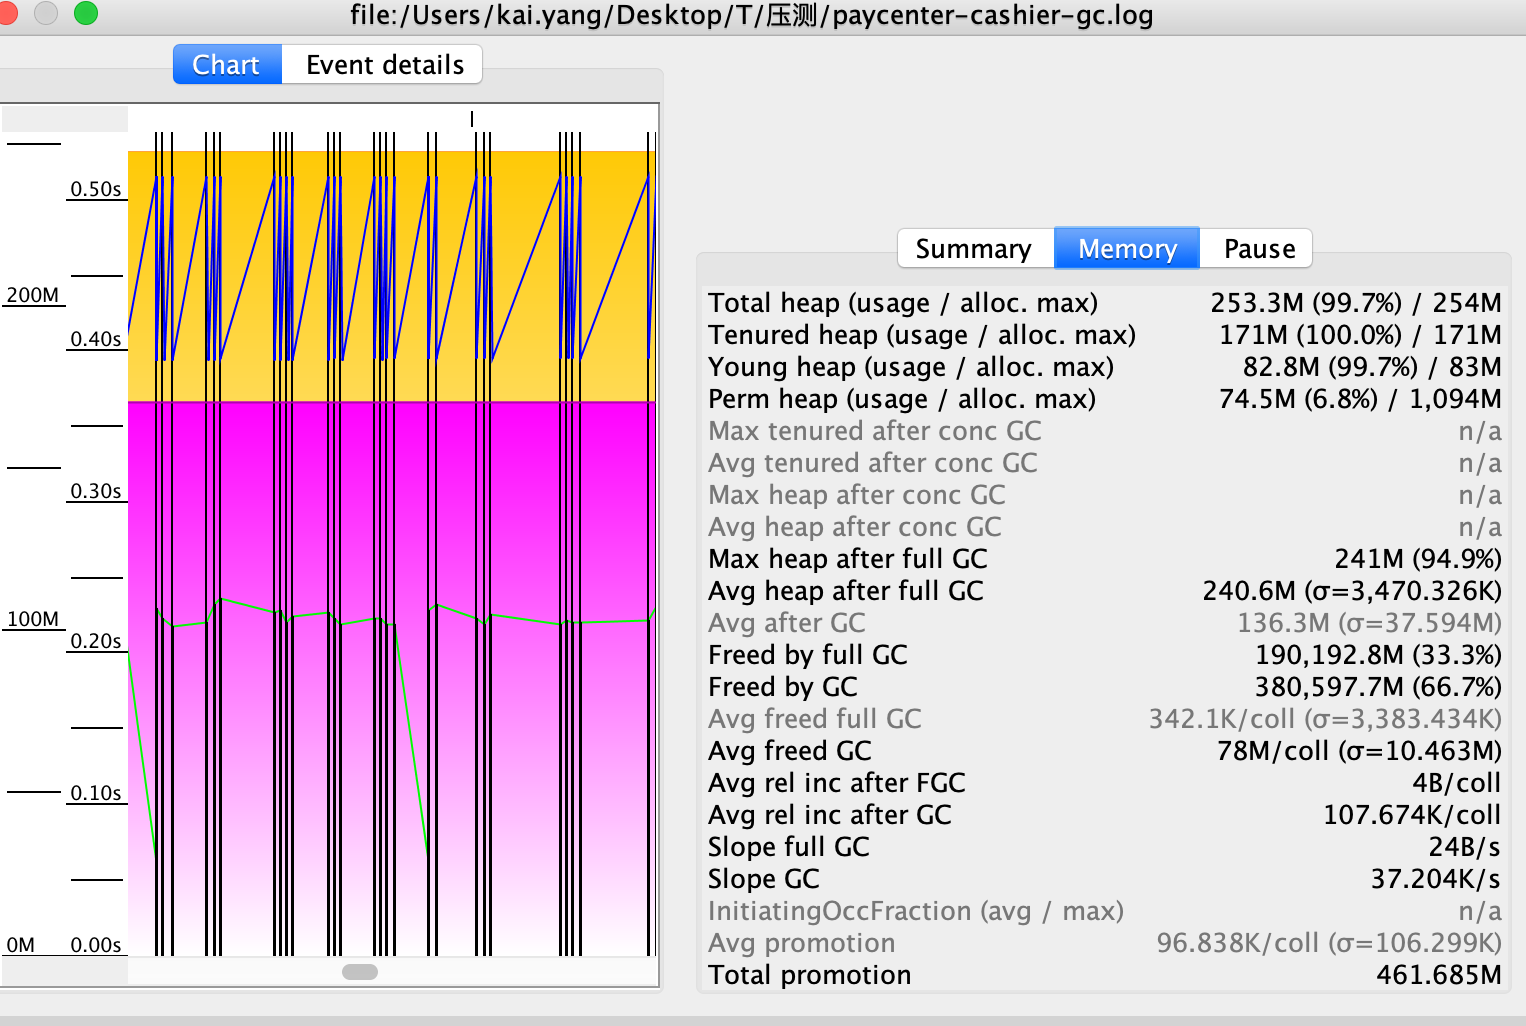The image size is (1526, 1026).
Task: Click the '0.00s' pause axis label
Action: [96, 945]
